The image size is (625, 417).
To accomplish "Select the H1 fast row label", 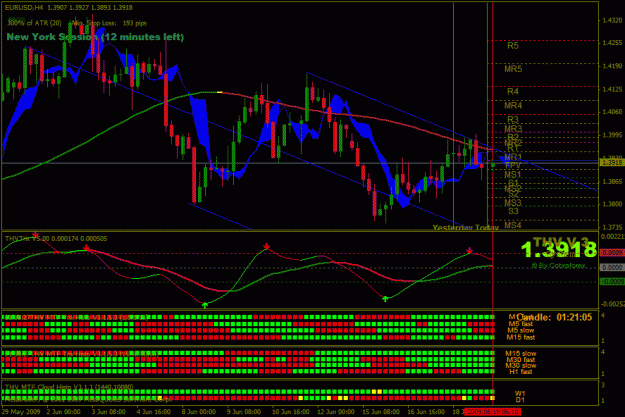I will (521, 372).
